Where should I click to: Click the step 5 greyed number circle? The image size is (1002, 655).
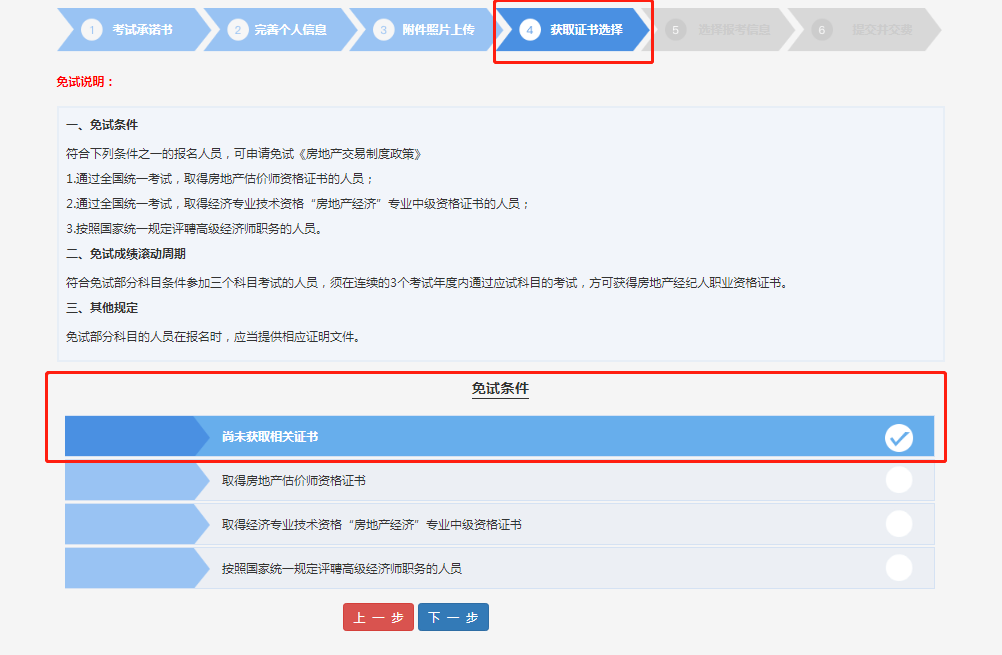(676, 30)
